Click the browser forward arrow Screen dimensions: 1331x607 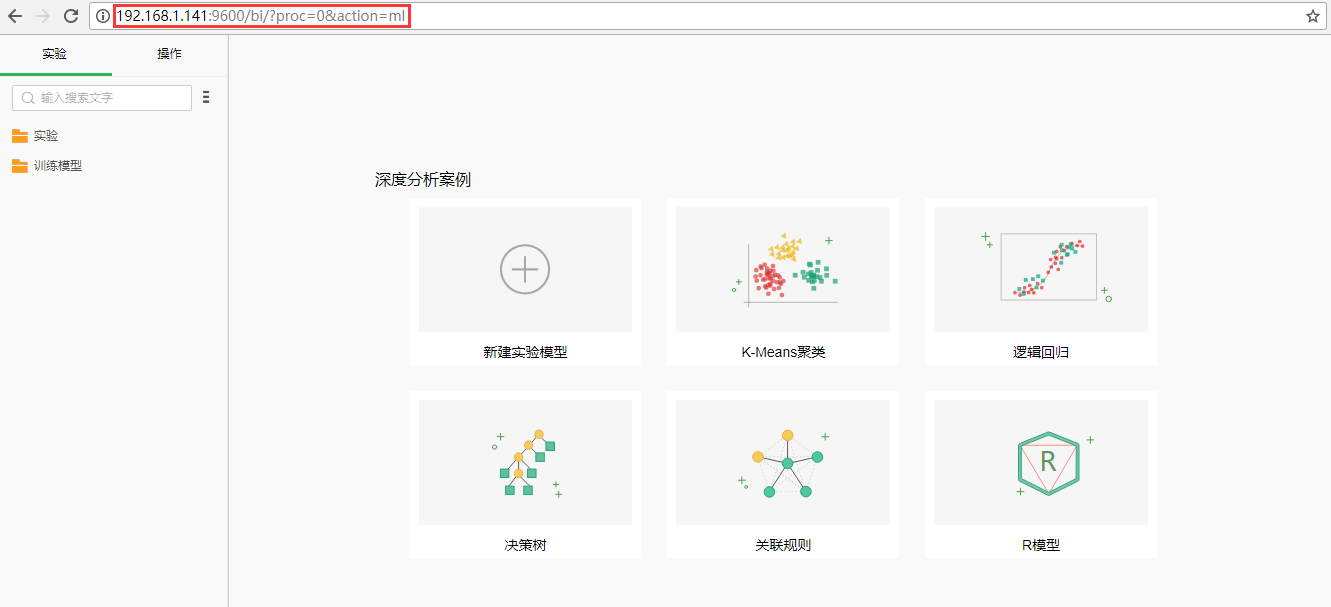tap(43, 16)
